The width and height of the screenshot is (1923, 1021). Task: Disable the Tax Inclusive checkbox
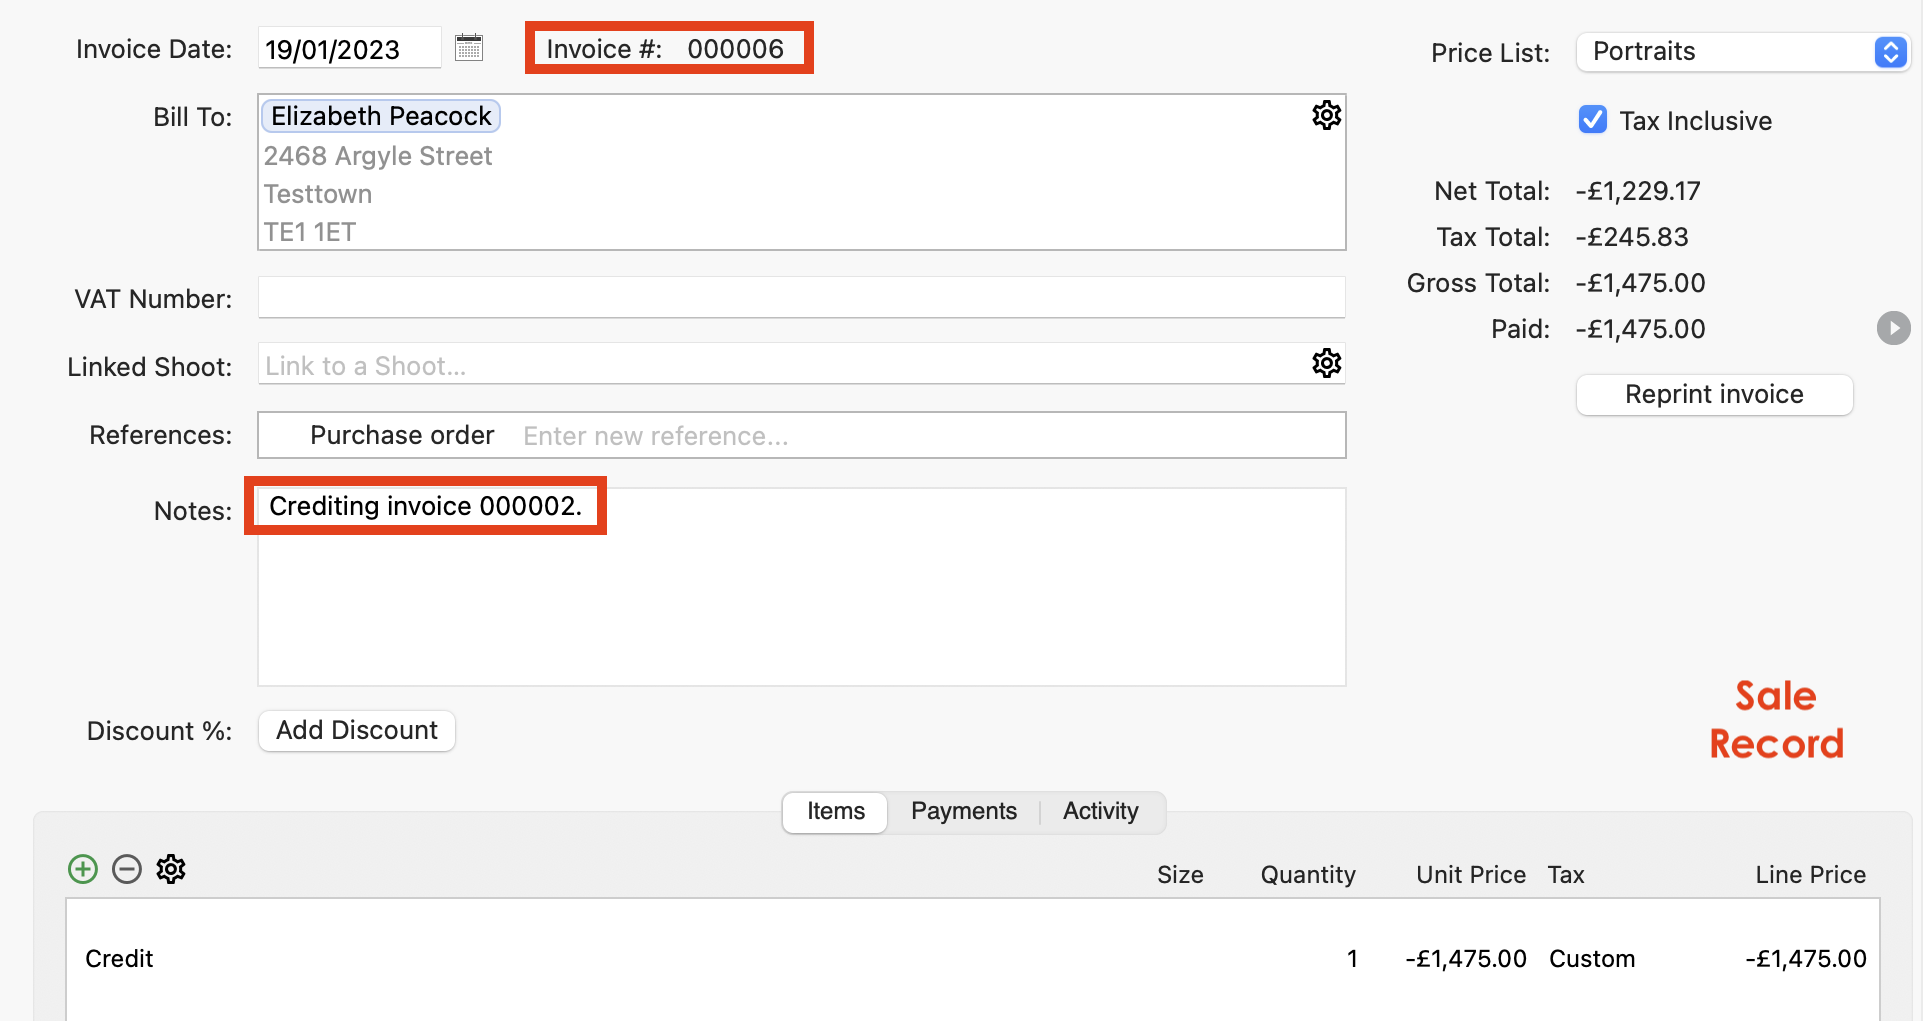point(1592,119)
